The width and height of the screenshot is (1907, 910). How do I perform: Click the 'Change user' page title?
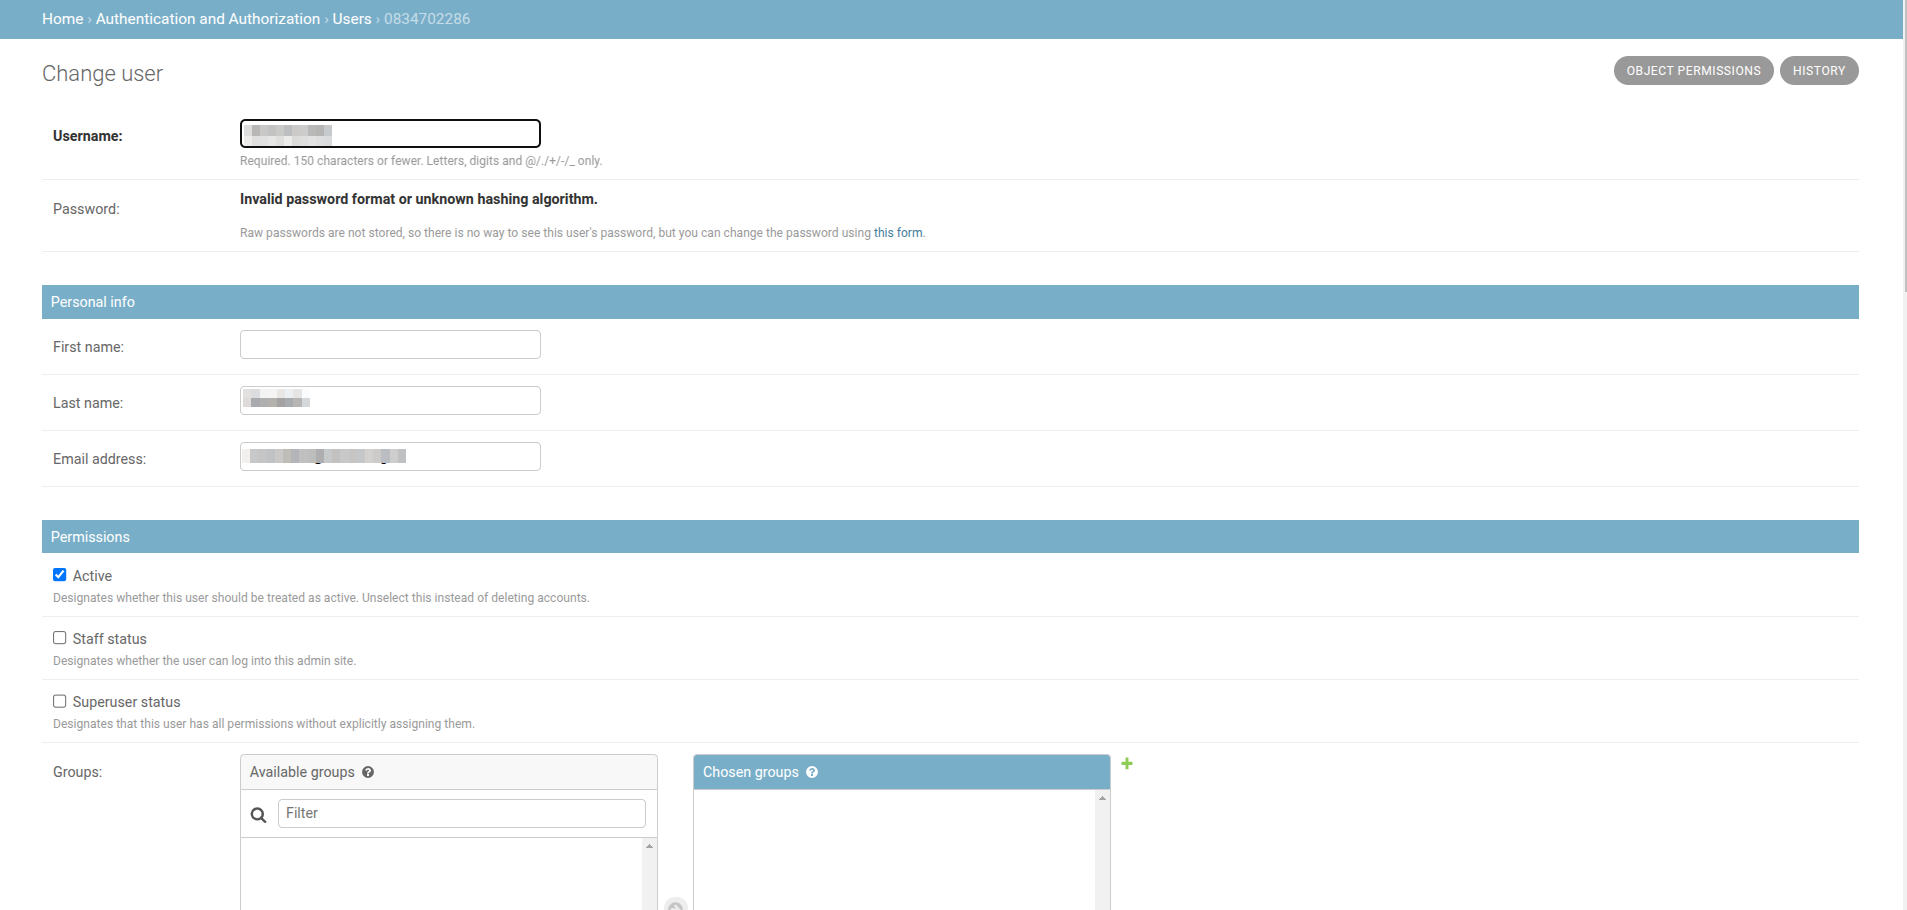(x=102, y=74)
